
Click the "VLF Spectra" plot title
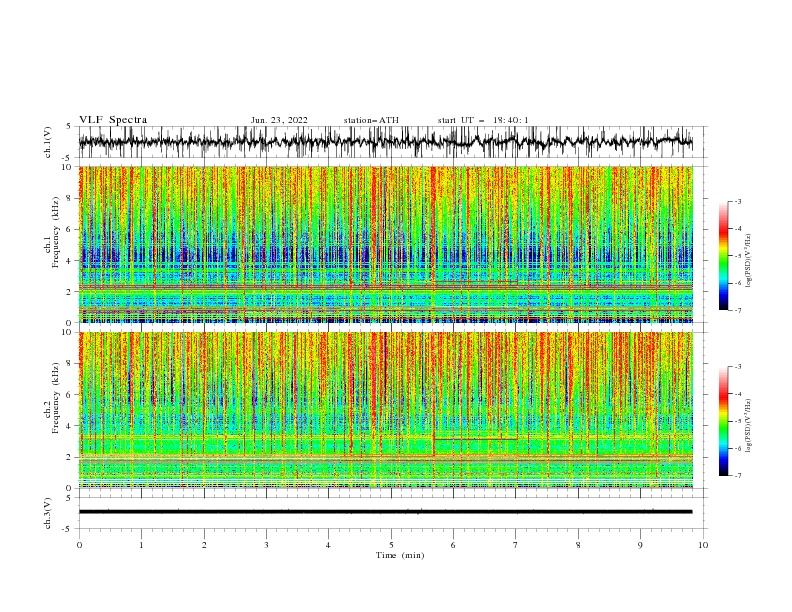pos(113,120)
